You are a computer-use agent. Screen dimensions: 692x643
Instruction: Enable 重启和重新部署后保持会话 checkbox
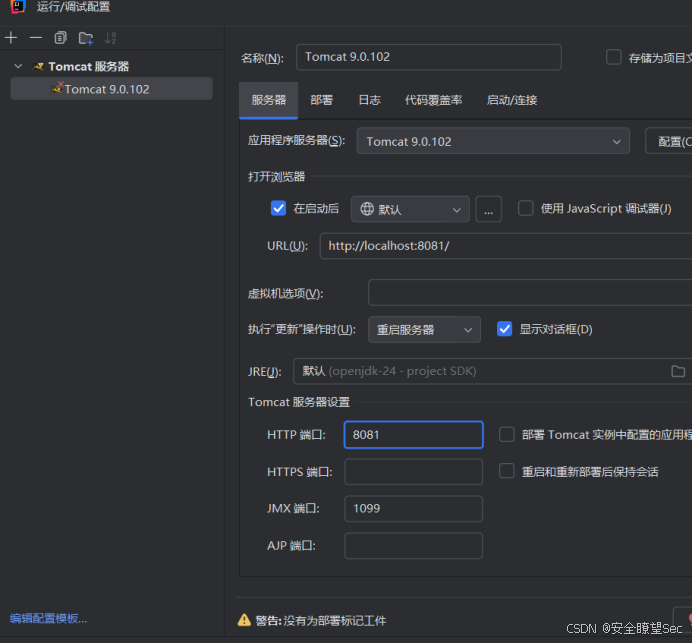pos(507,471)
